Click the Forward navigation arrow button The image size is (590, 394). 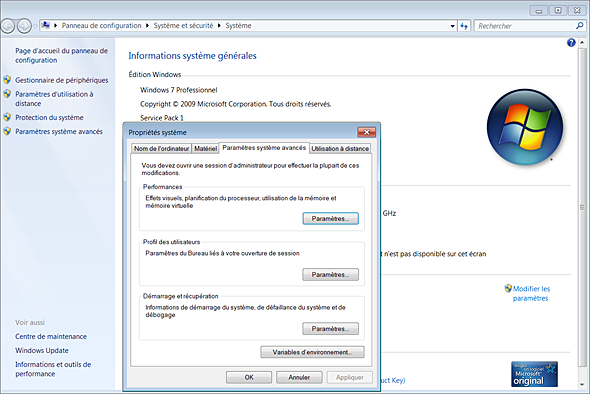click(x=24, y=26)
